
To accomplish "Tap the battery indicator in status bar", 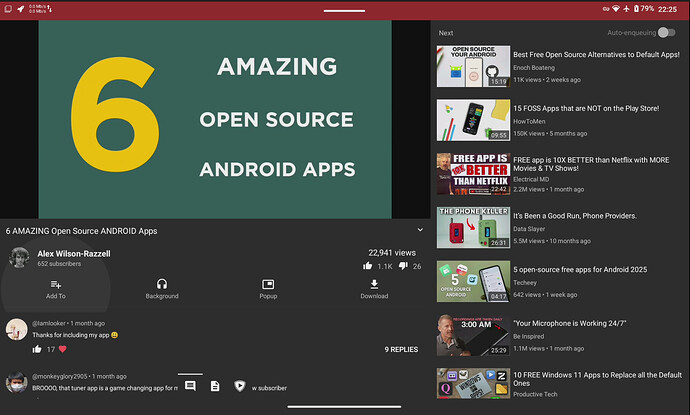I will click(637, 8).
